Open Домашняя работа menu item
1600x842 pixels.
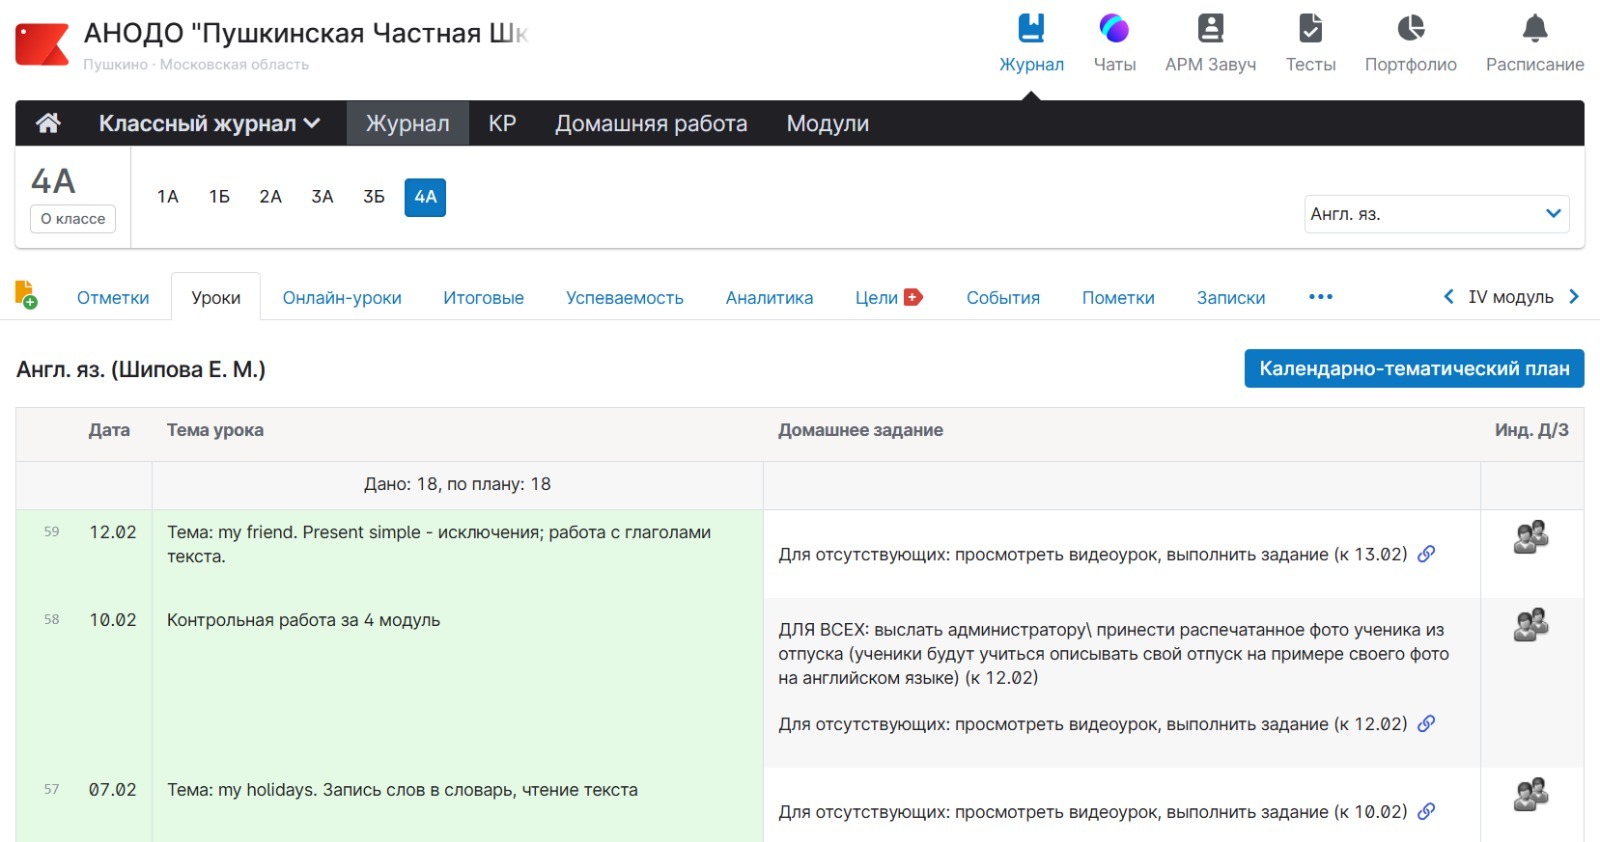click(x=651, y=123)
